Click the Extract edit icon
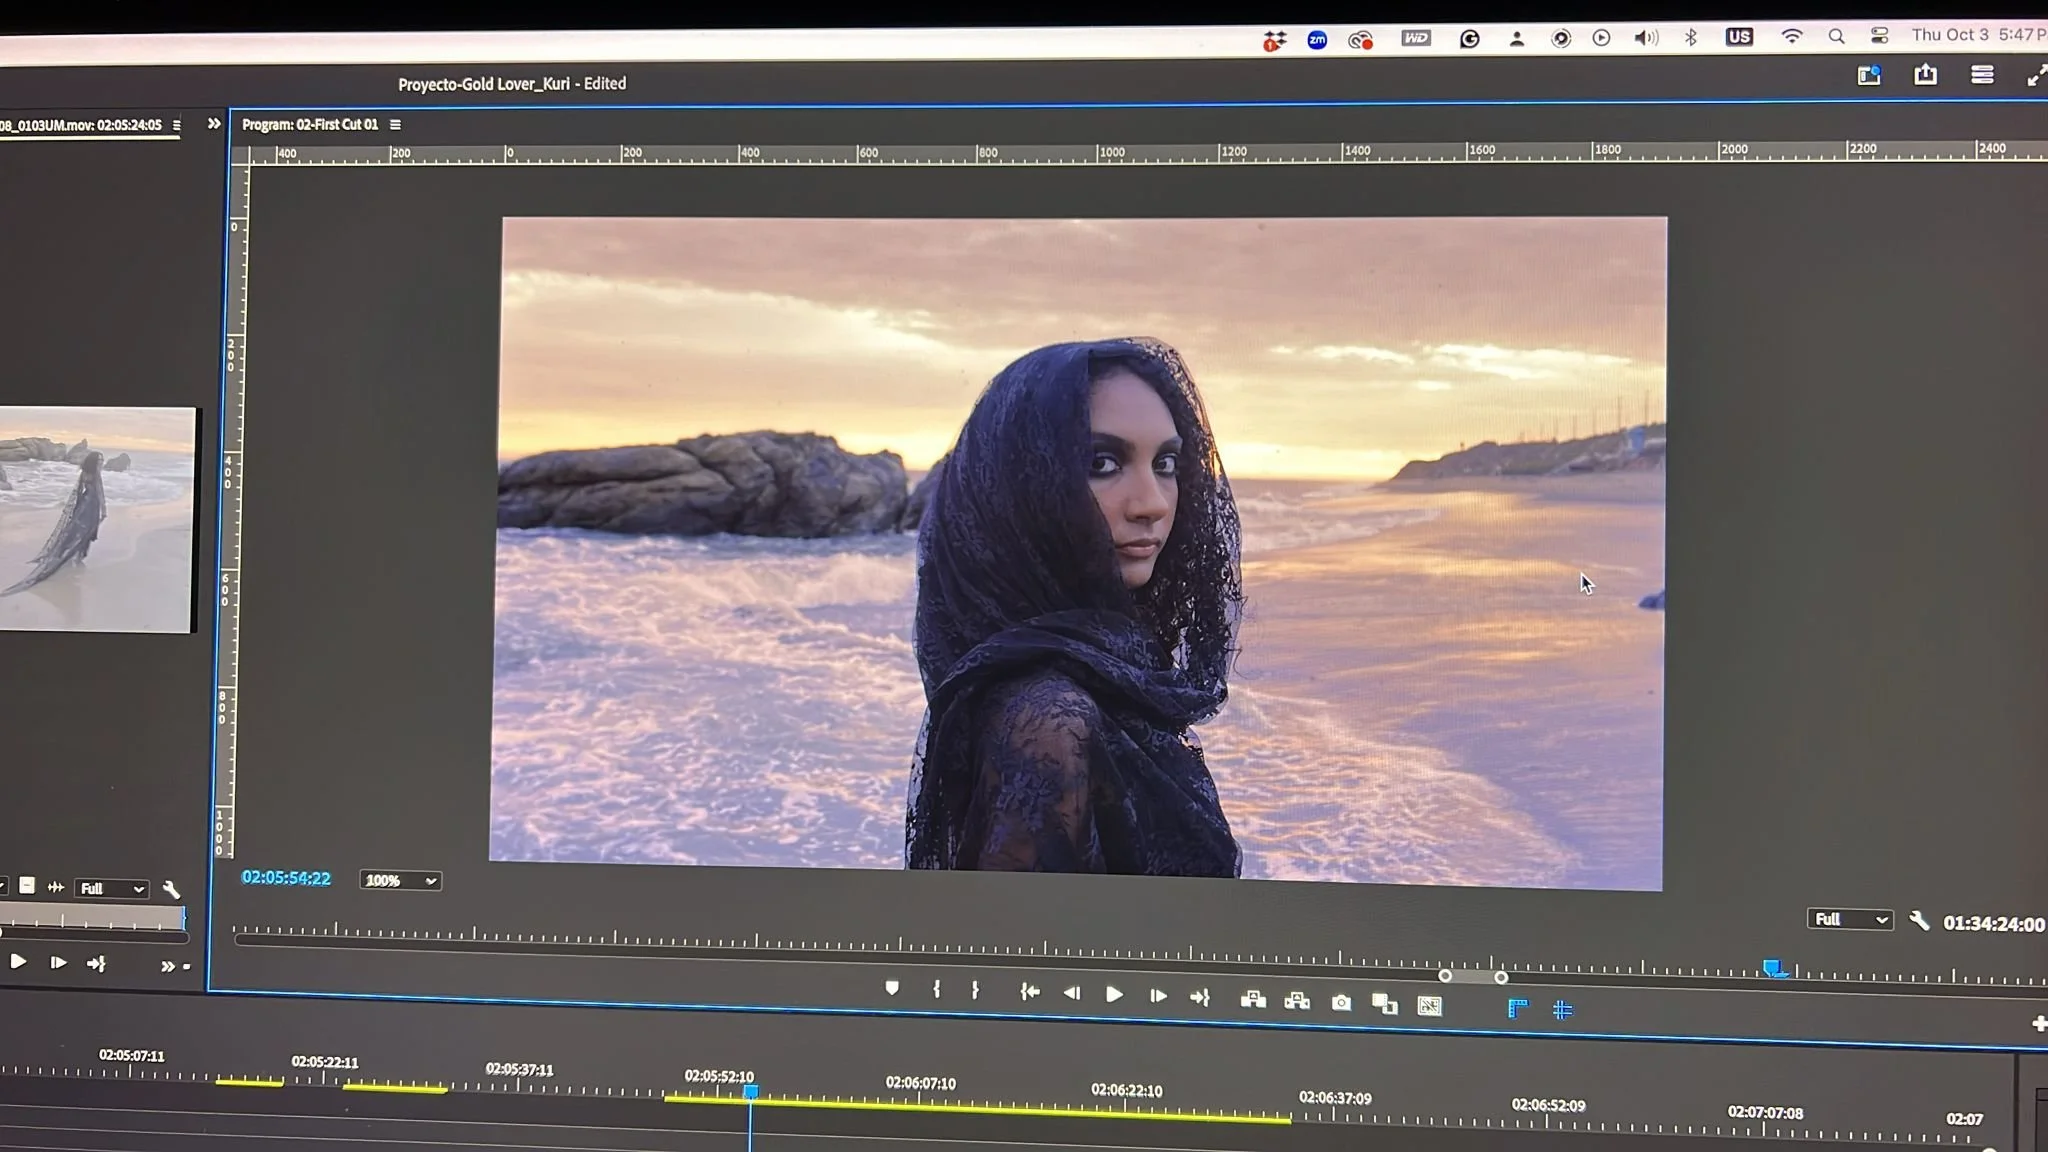The height and width of the screenshot is (1152, 2048). [x=1297, y=1001]
